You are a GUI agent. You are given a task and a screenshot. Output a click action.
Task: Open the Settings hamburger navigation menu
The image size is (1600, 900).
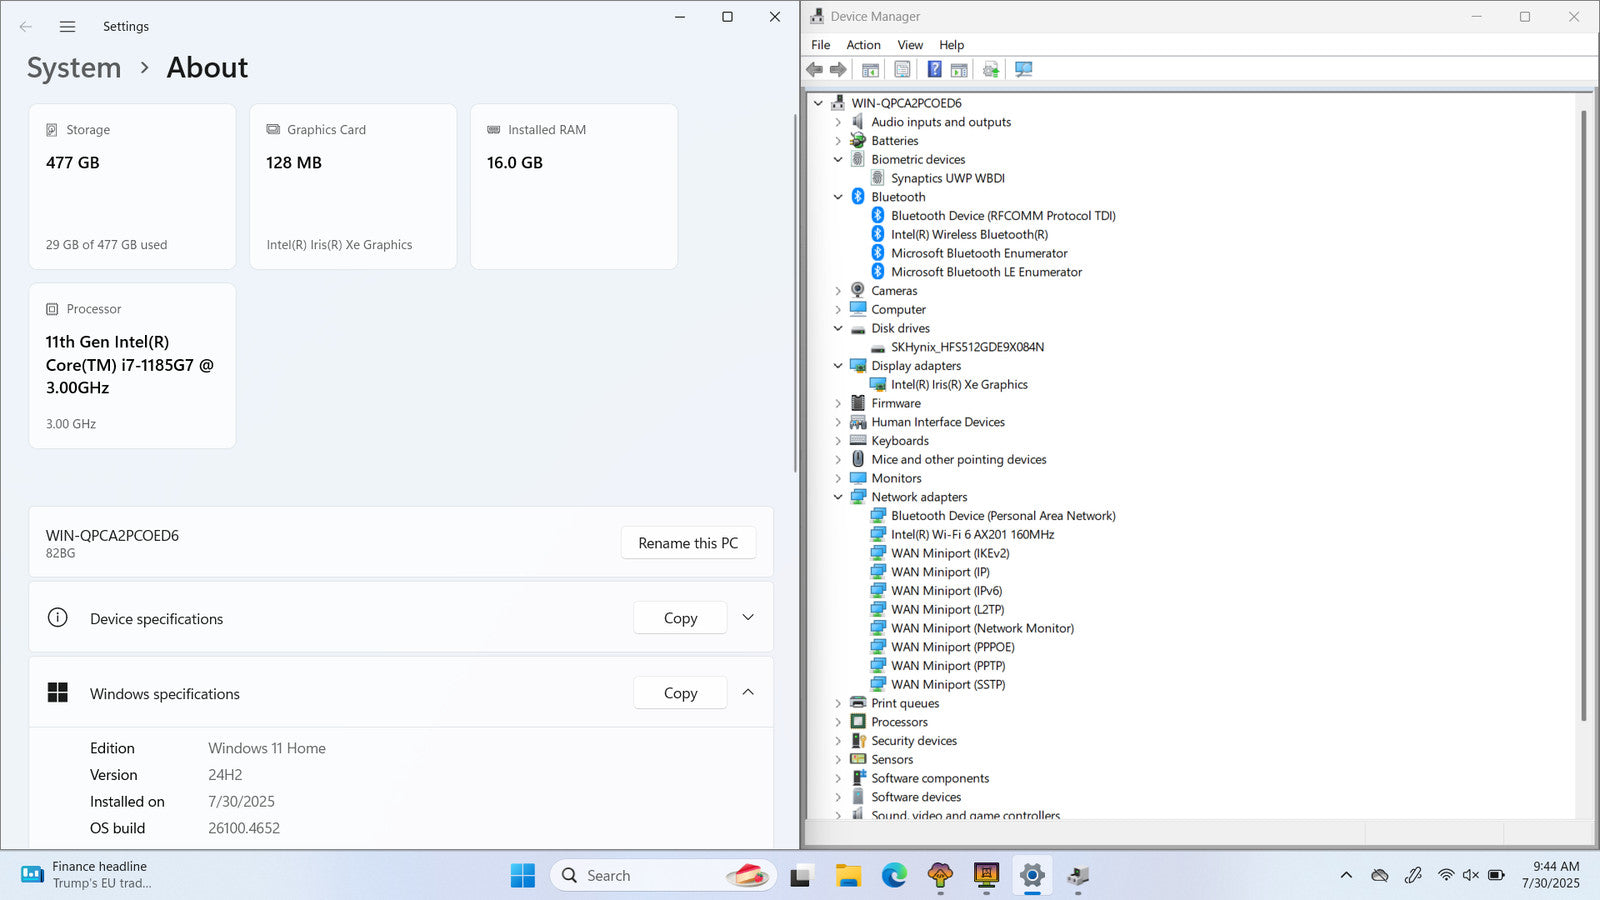[67, 27]
